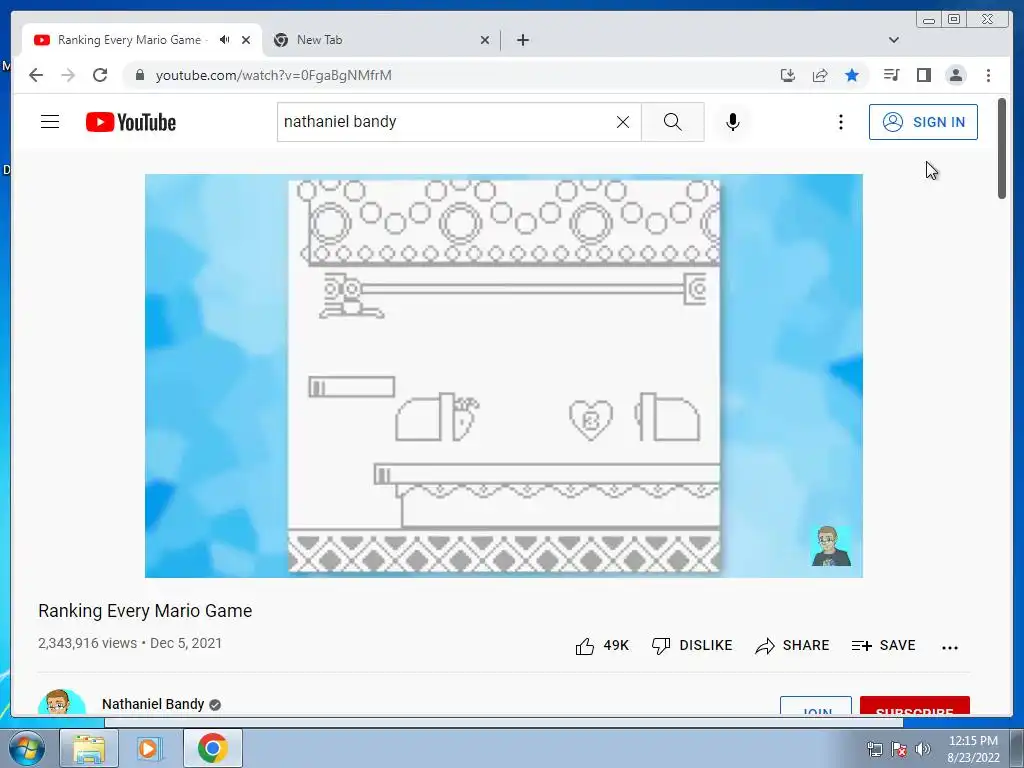Click the taskbar clock showing 12:15 PM
The image size is (1024, 768).
click(973, 749)
